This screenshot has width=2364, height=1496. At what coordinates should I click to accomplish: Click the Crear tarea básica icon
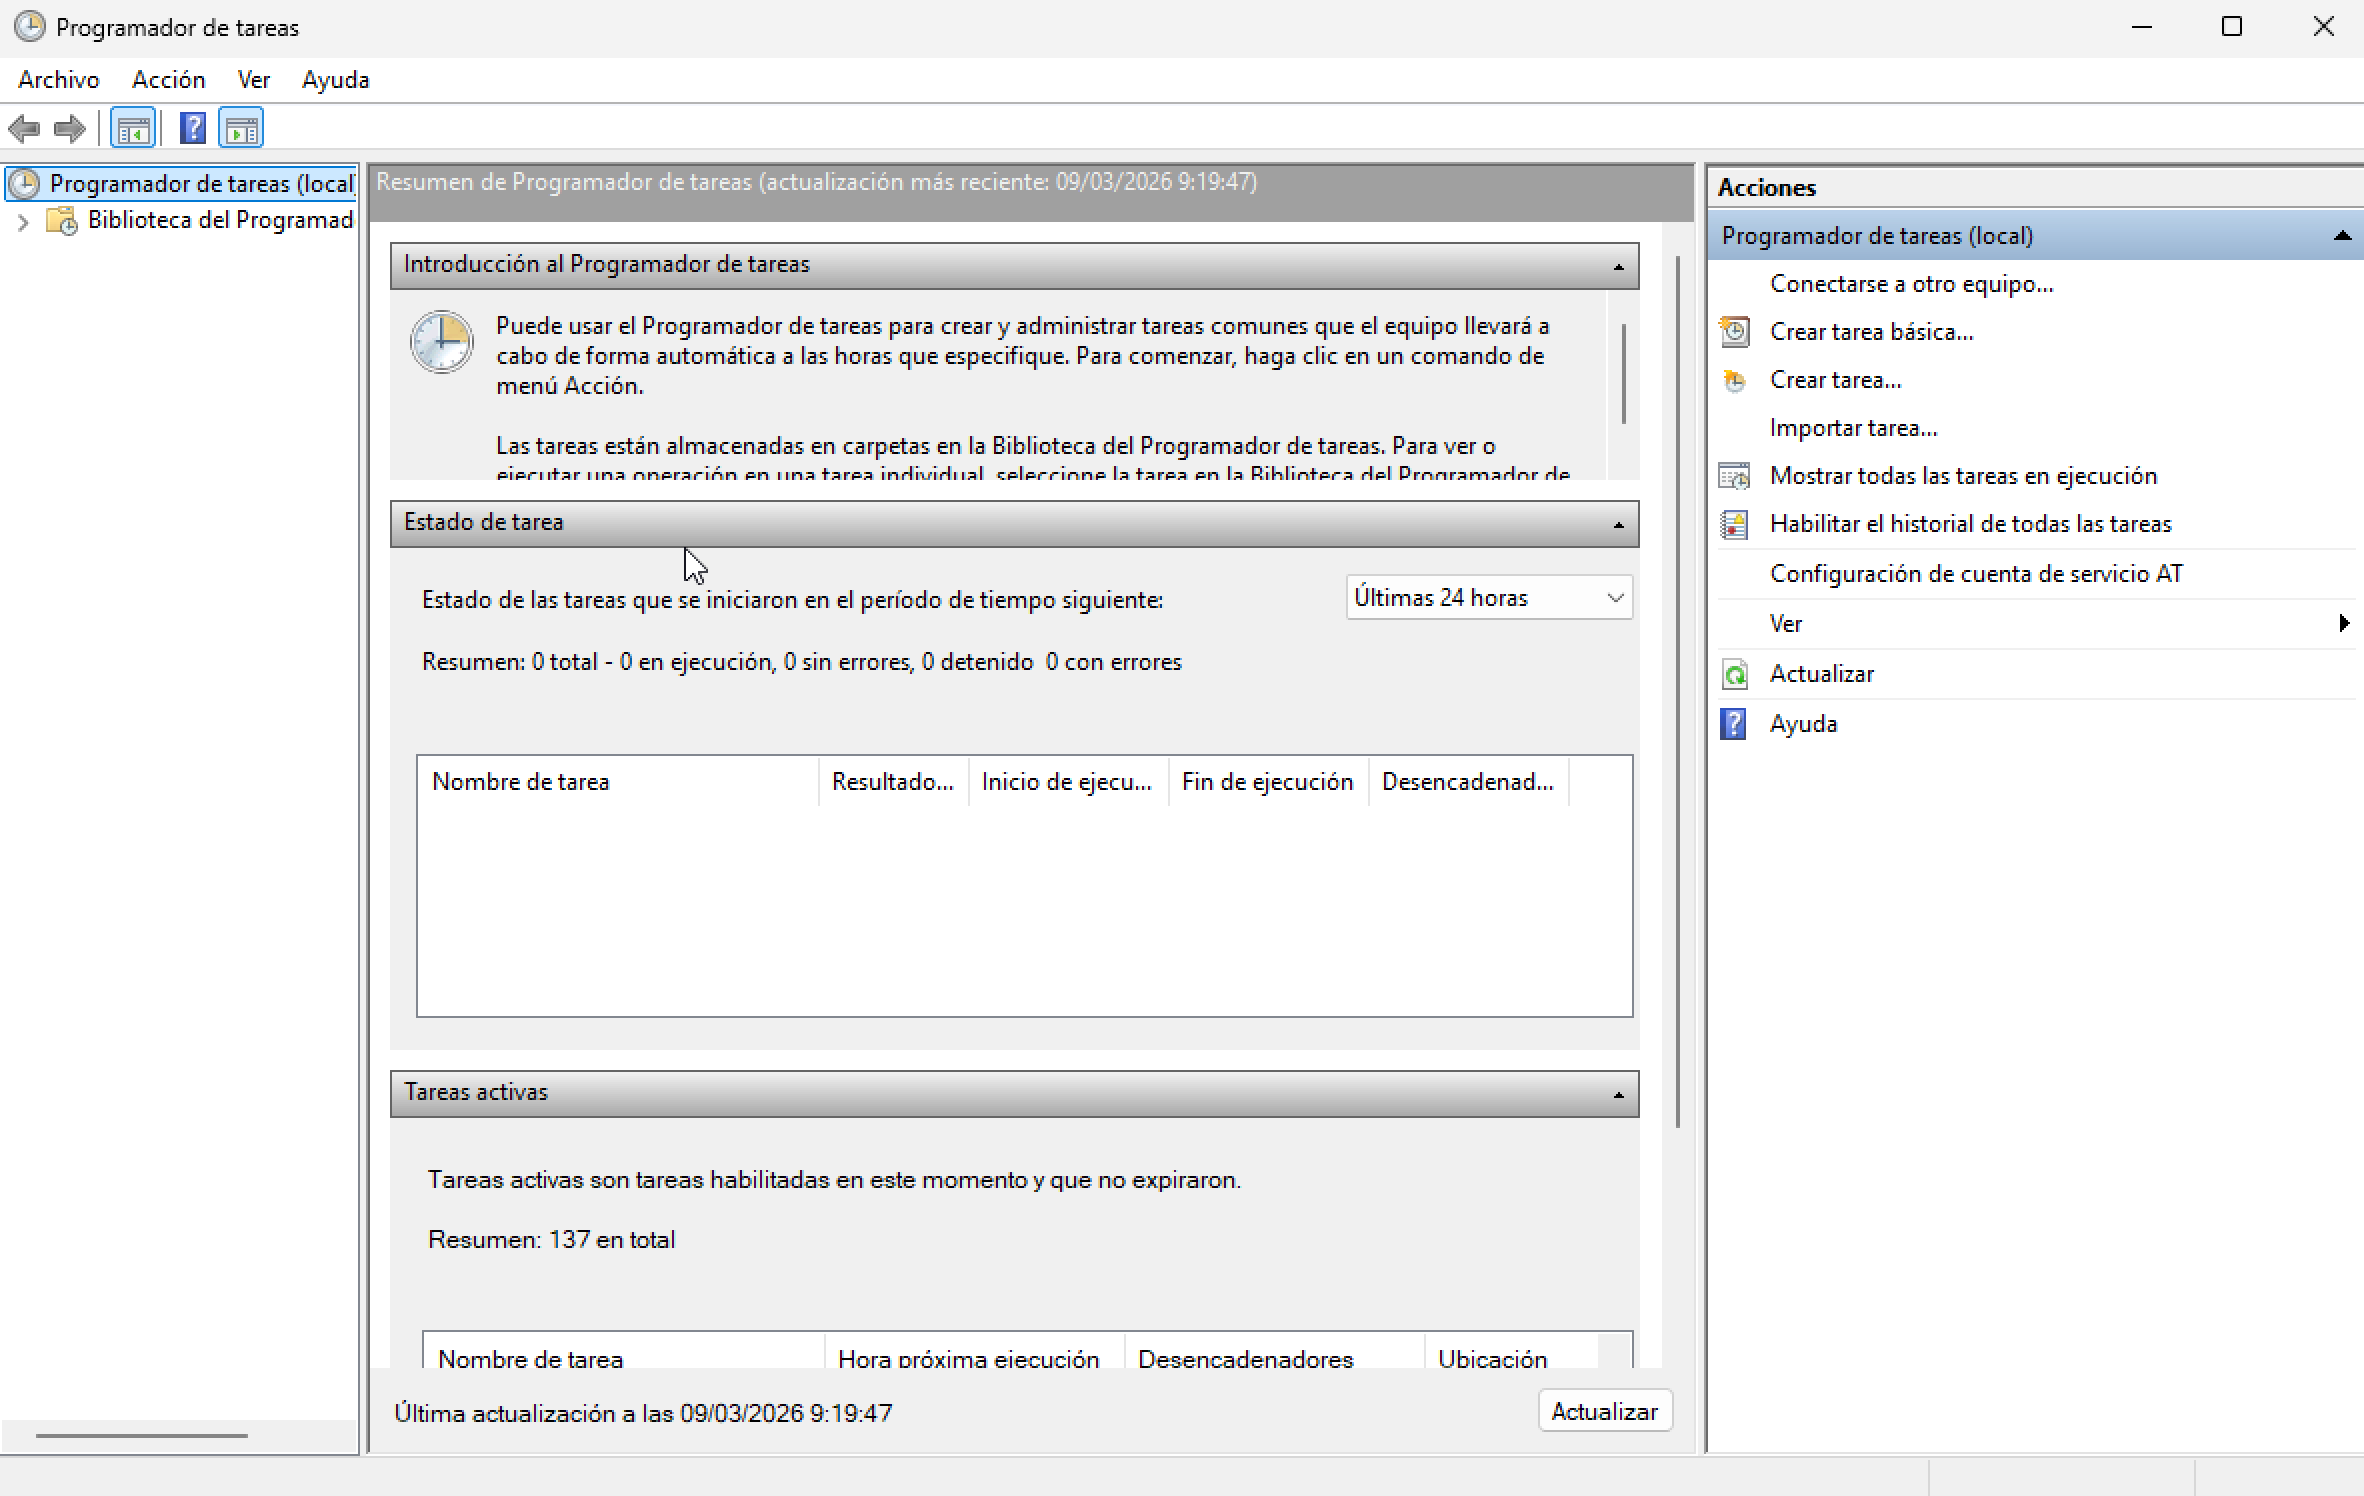(1735, 332)
